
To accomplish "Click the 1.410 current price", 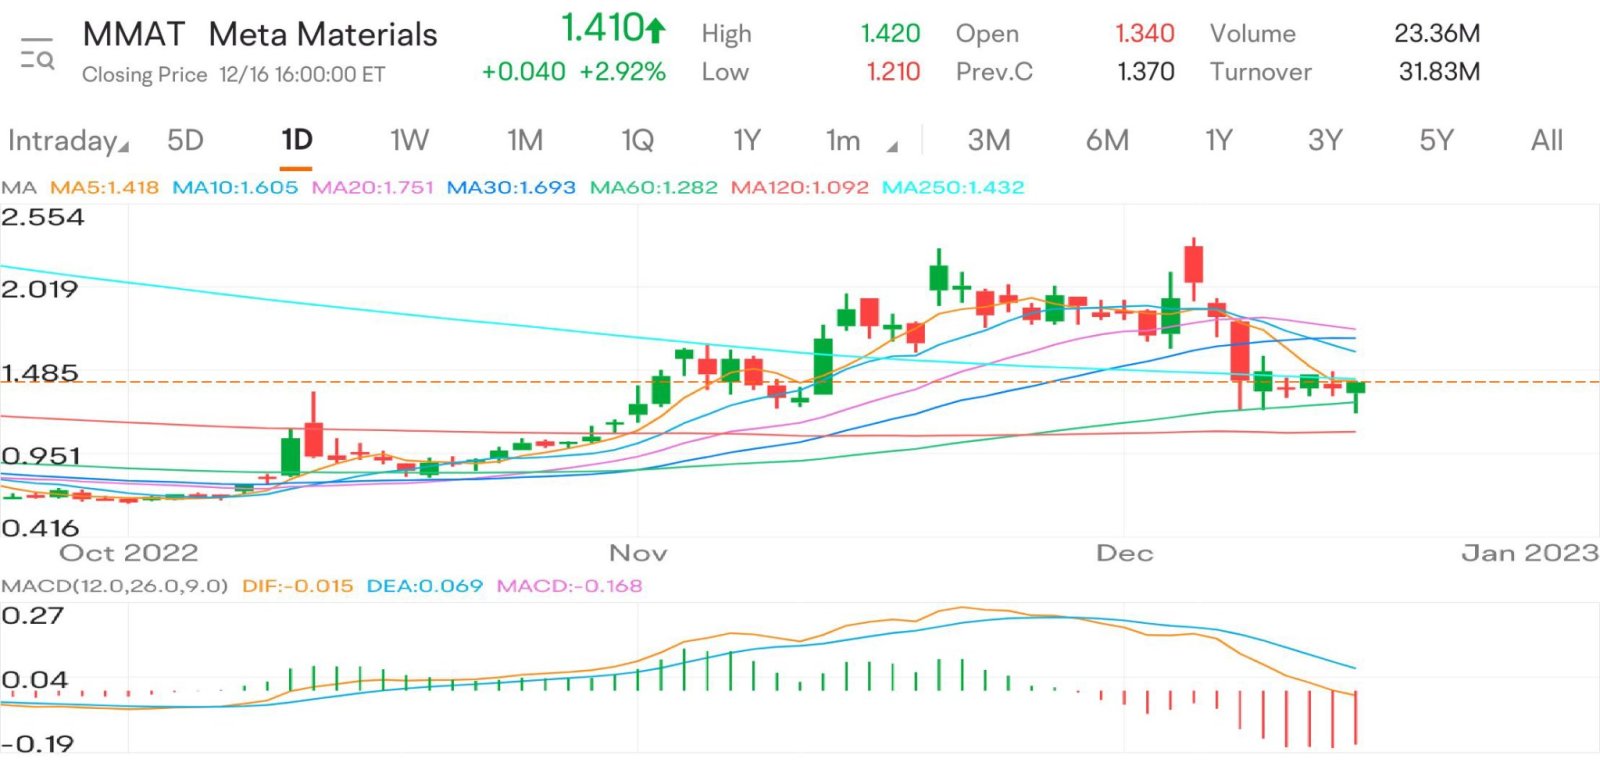I will tap(601, 28).
